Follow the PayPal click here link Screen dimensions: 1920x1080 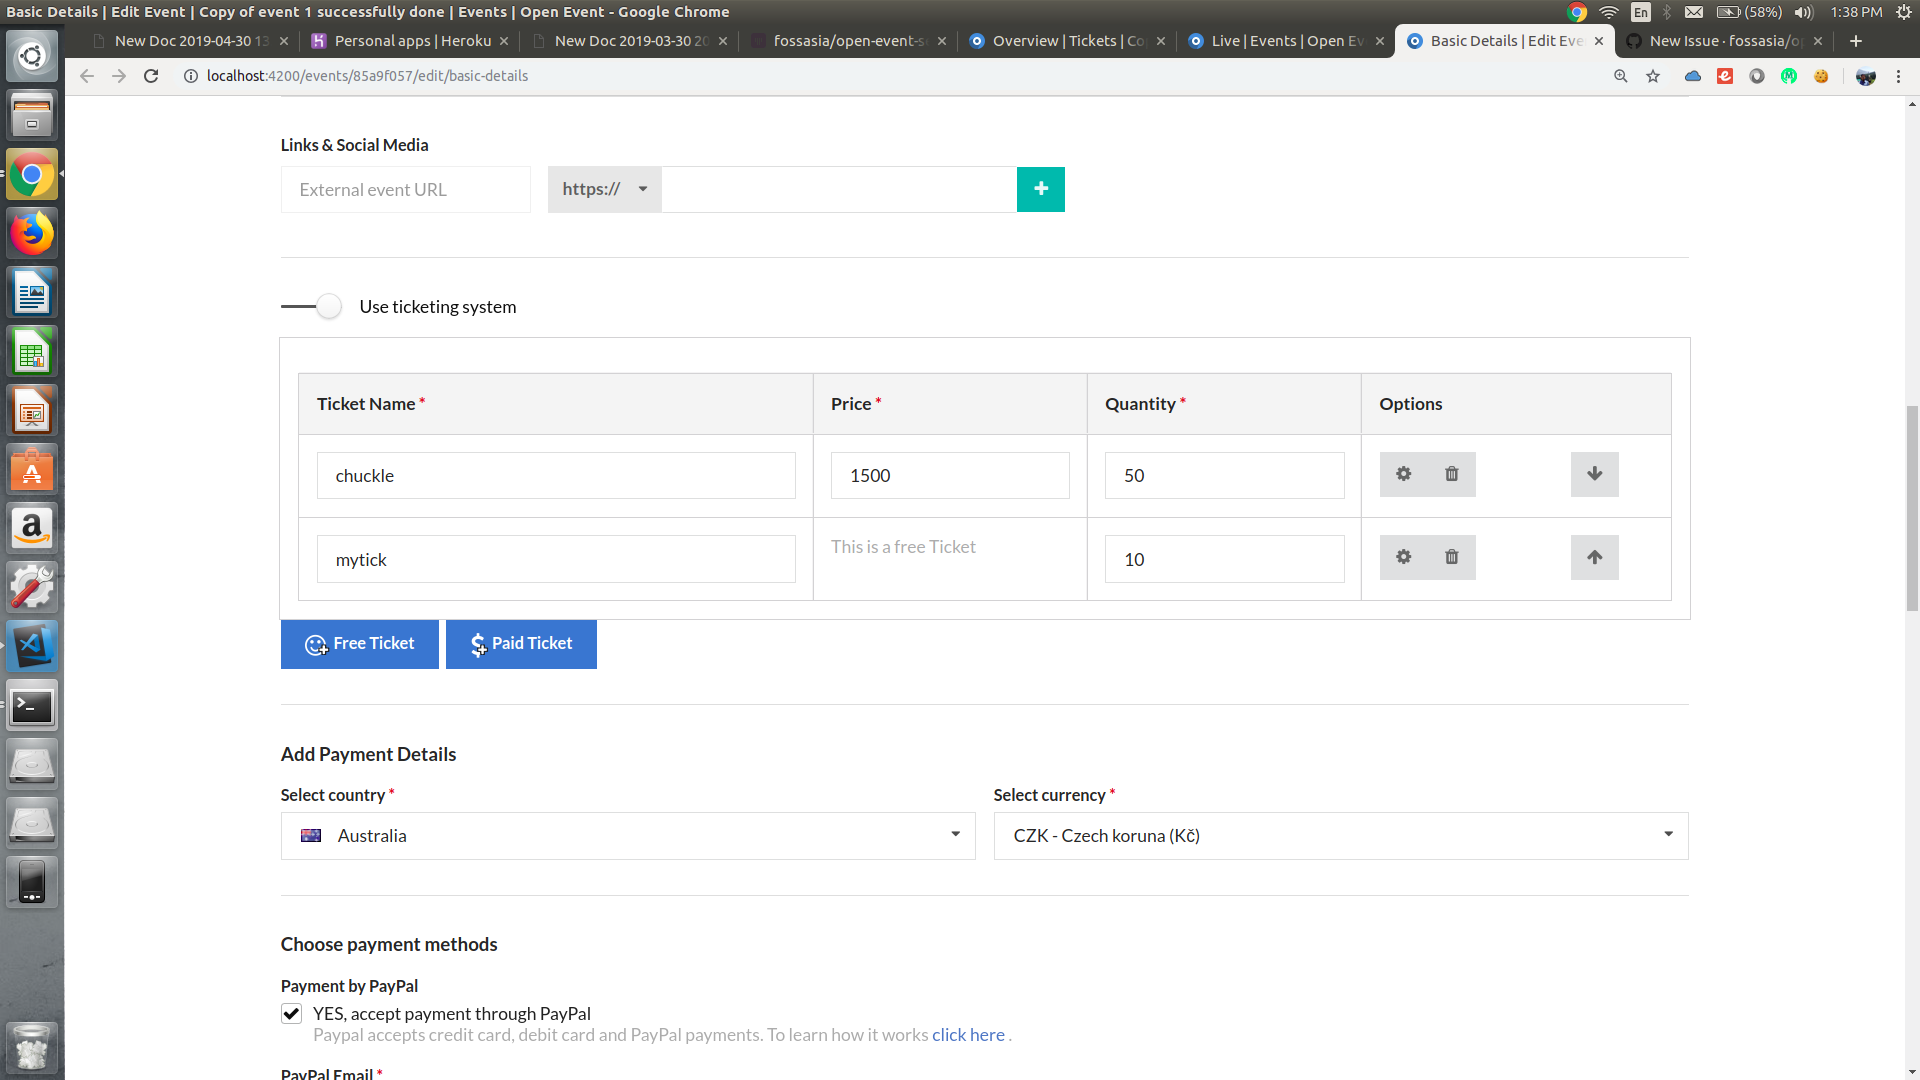(x=968, y=1035)
